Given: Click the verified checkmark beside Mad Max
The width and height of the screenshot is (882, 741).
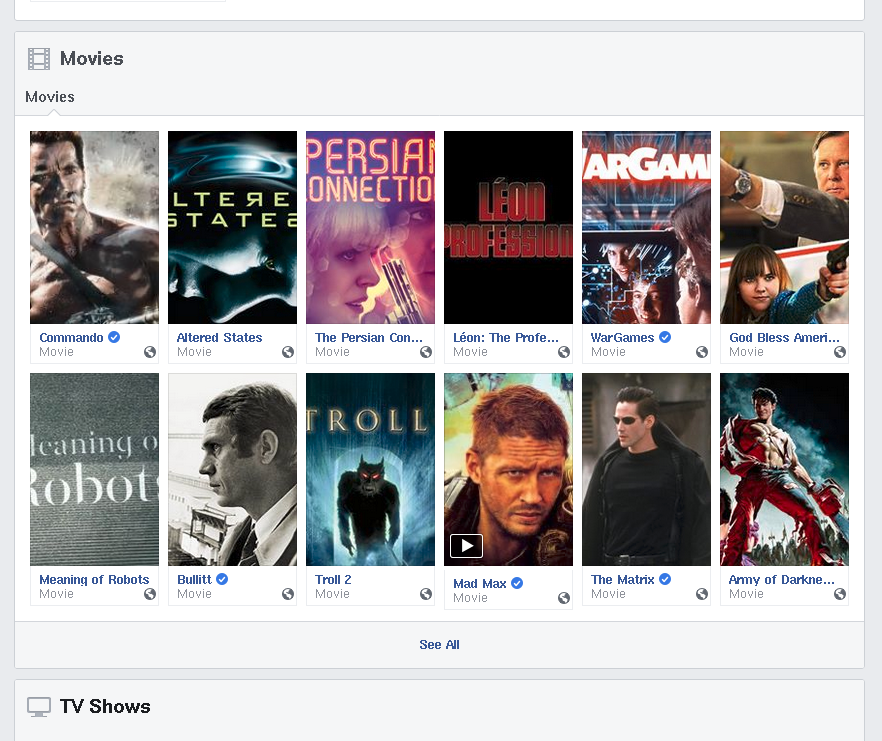Looking at the screenshot, I should [x=517, y=583].
